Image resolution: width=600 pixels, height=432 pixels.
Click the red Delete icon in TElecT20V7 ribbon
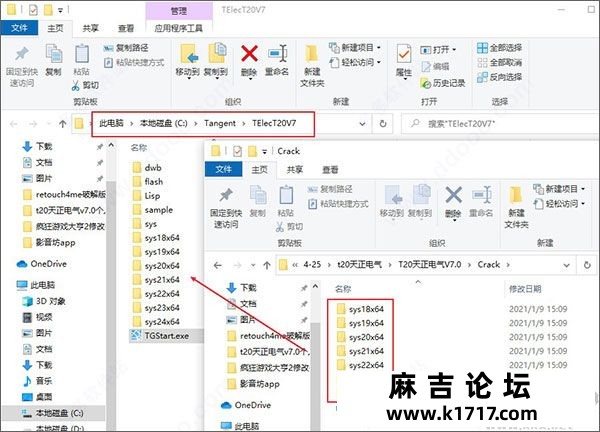249,54
